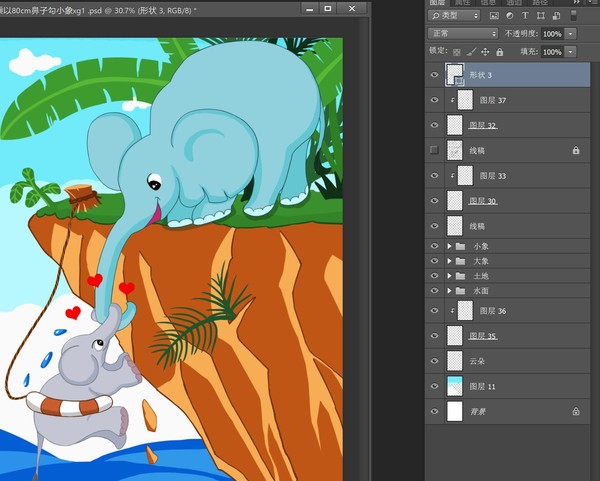Viewport: 600px width, 481px height.
Task: Expand the 小象 layer group
Action: [x=450, y=246]
